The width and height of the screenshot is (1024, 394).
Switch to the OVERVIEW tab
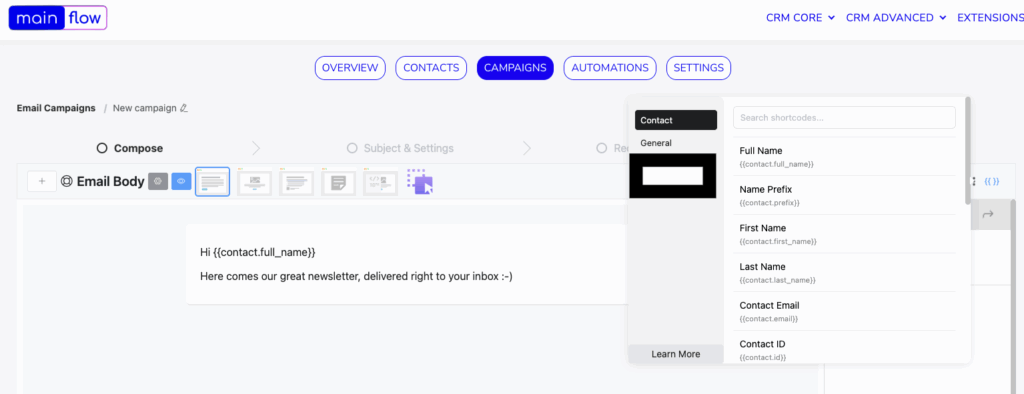[350, 68]
